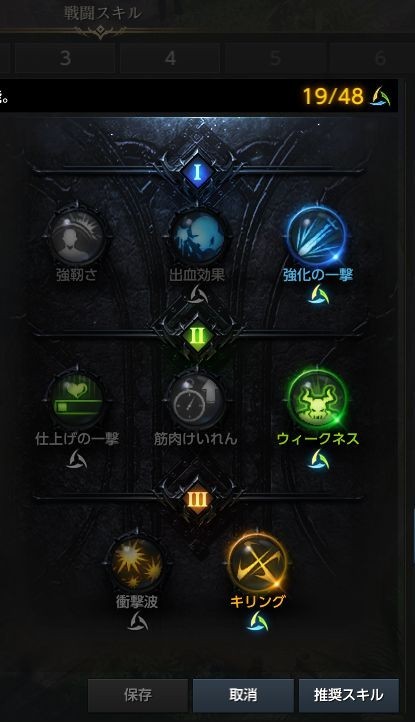Click the tier II green diamond marker
Image resolution: width=415 pixels, height=722 pixels.
coord(197,336)
